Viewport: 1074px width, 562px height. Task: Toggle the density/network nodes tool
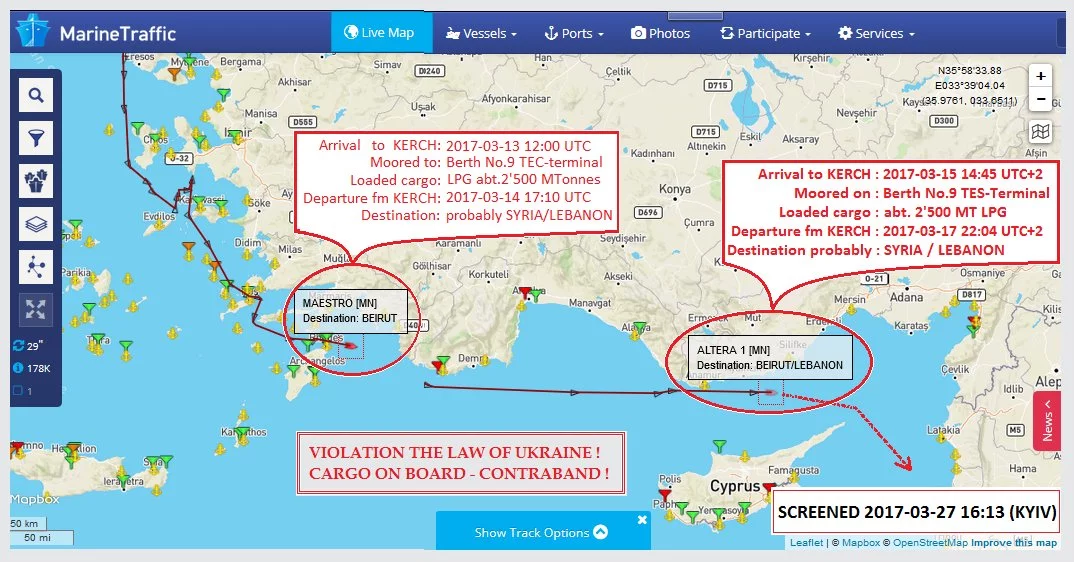pos(36,267)
